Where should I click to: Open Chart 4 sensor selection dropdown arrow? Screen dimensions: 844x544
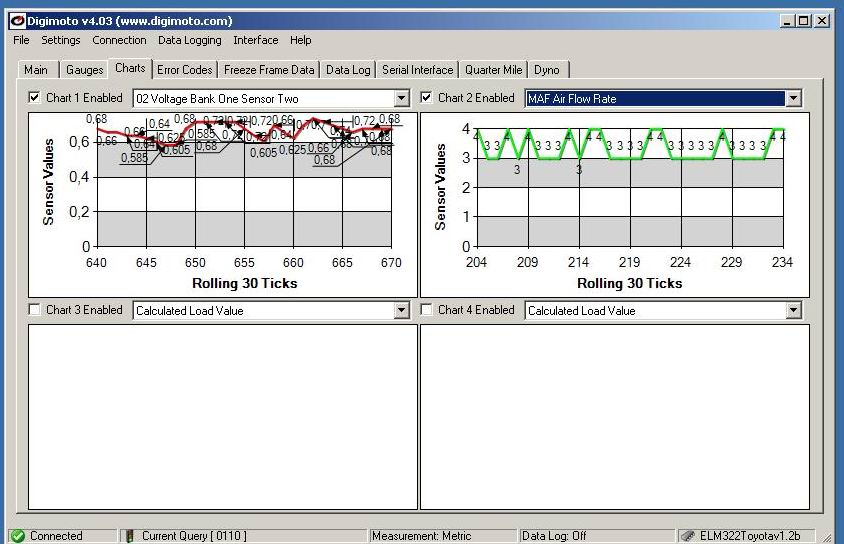point(793,310)
